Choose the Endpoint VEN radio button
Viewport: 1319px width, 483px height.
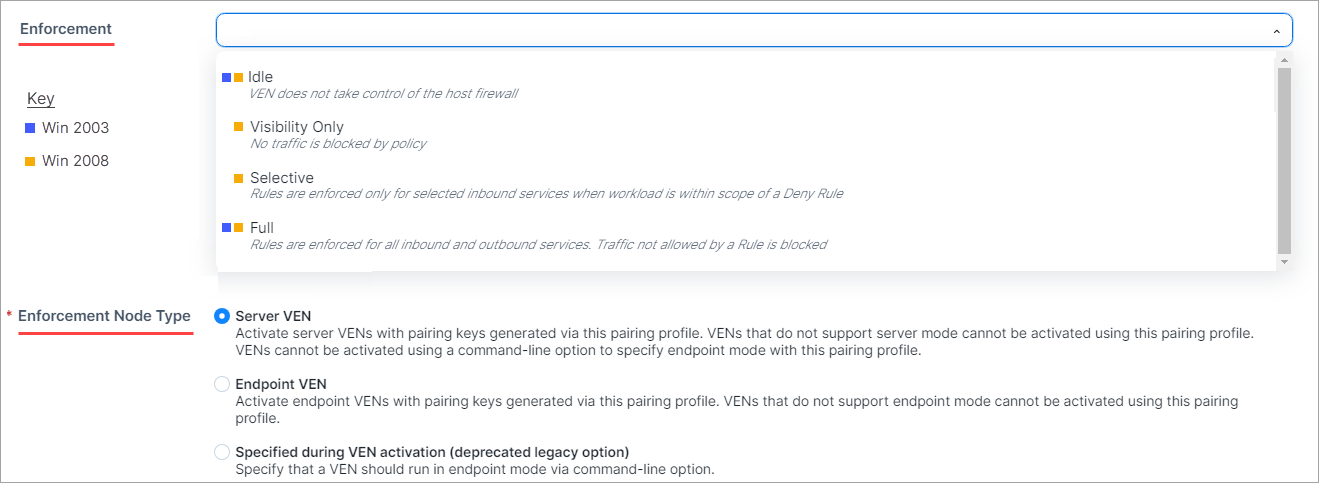222,384
